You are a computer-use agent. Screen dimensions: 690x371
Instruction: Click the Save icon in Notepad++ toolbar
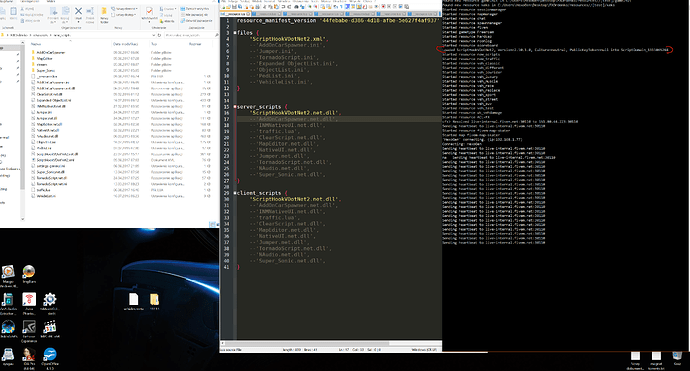click(x=234, y=7)
